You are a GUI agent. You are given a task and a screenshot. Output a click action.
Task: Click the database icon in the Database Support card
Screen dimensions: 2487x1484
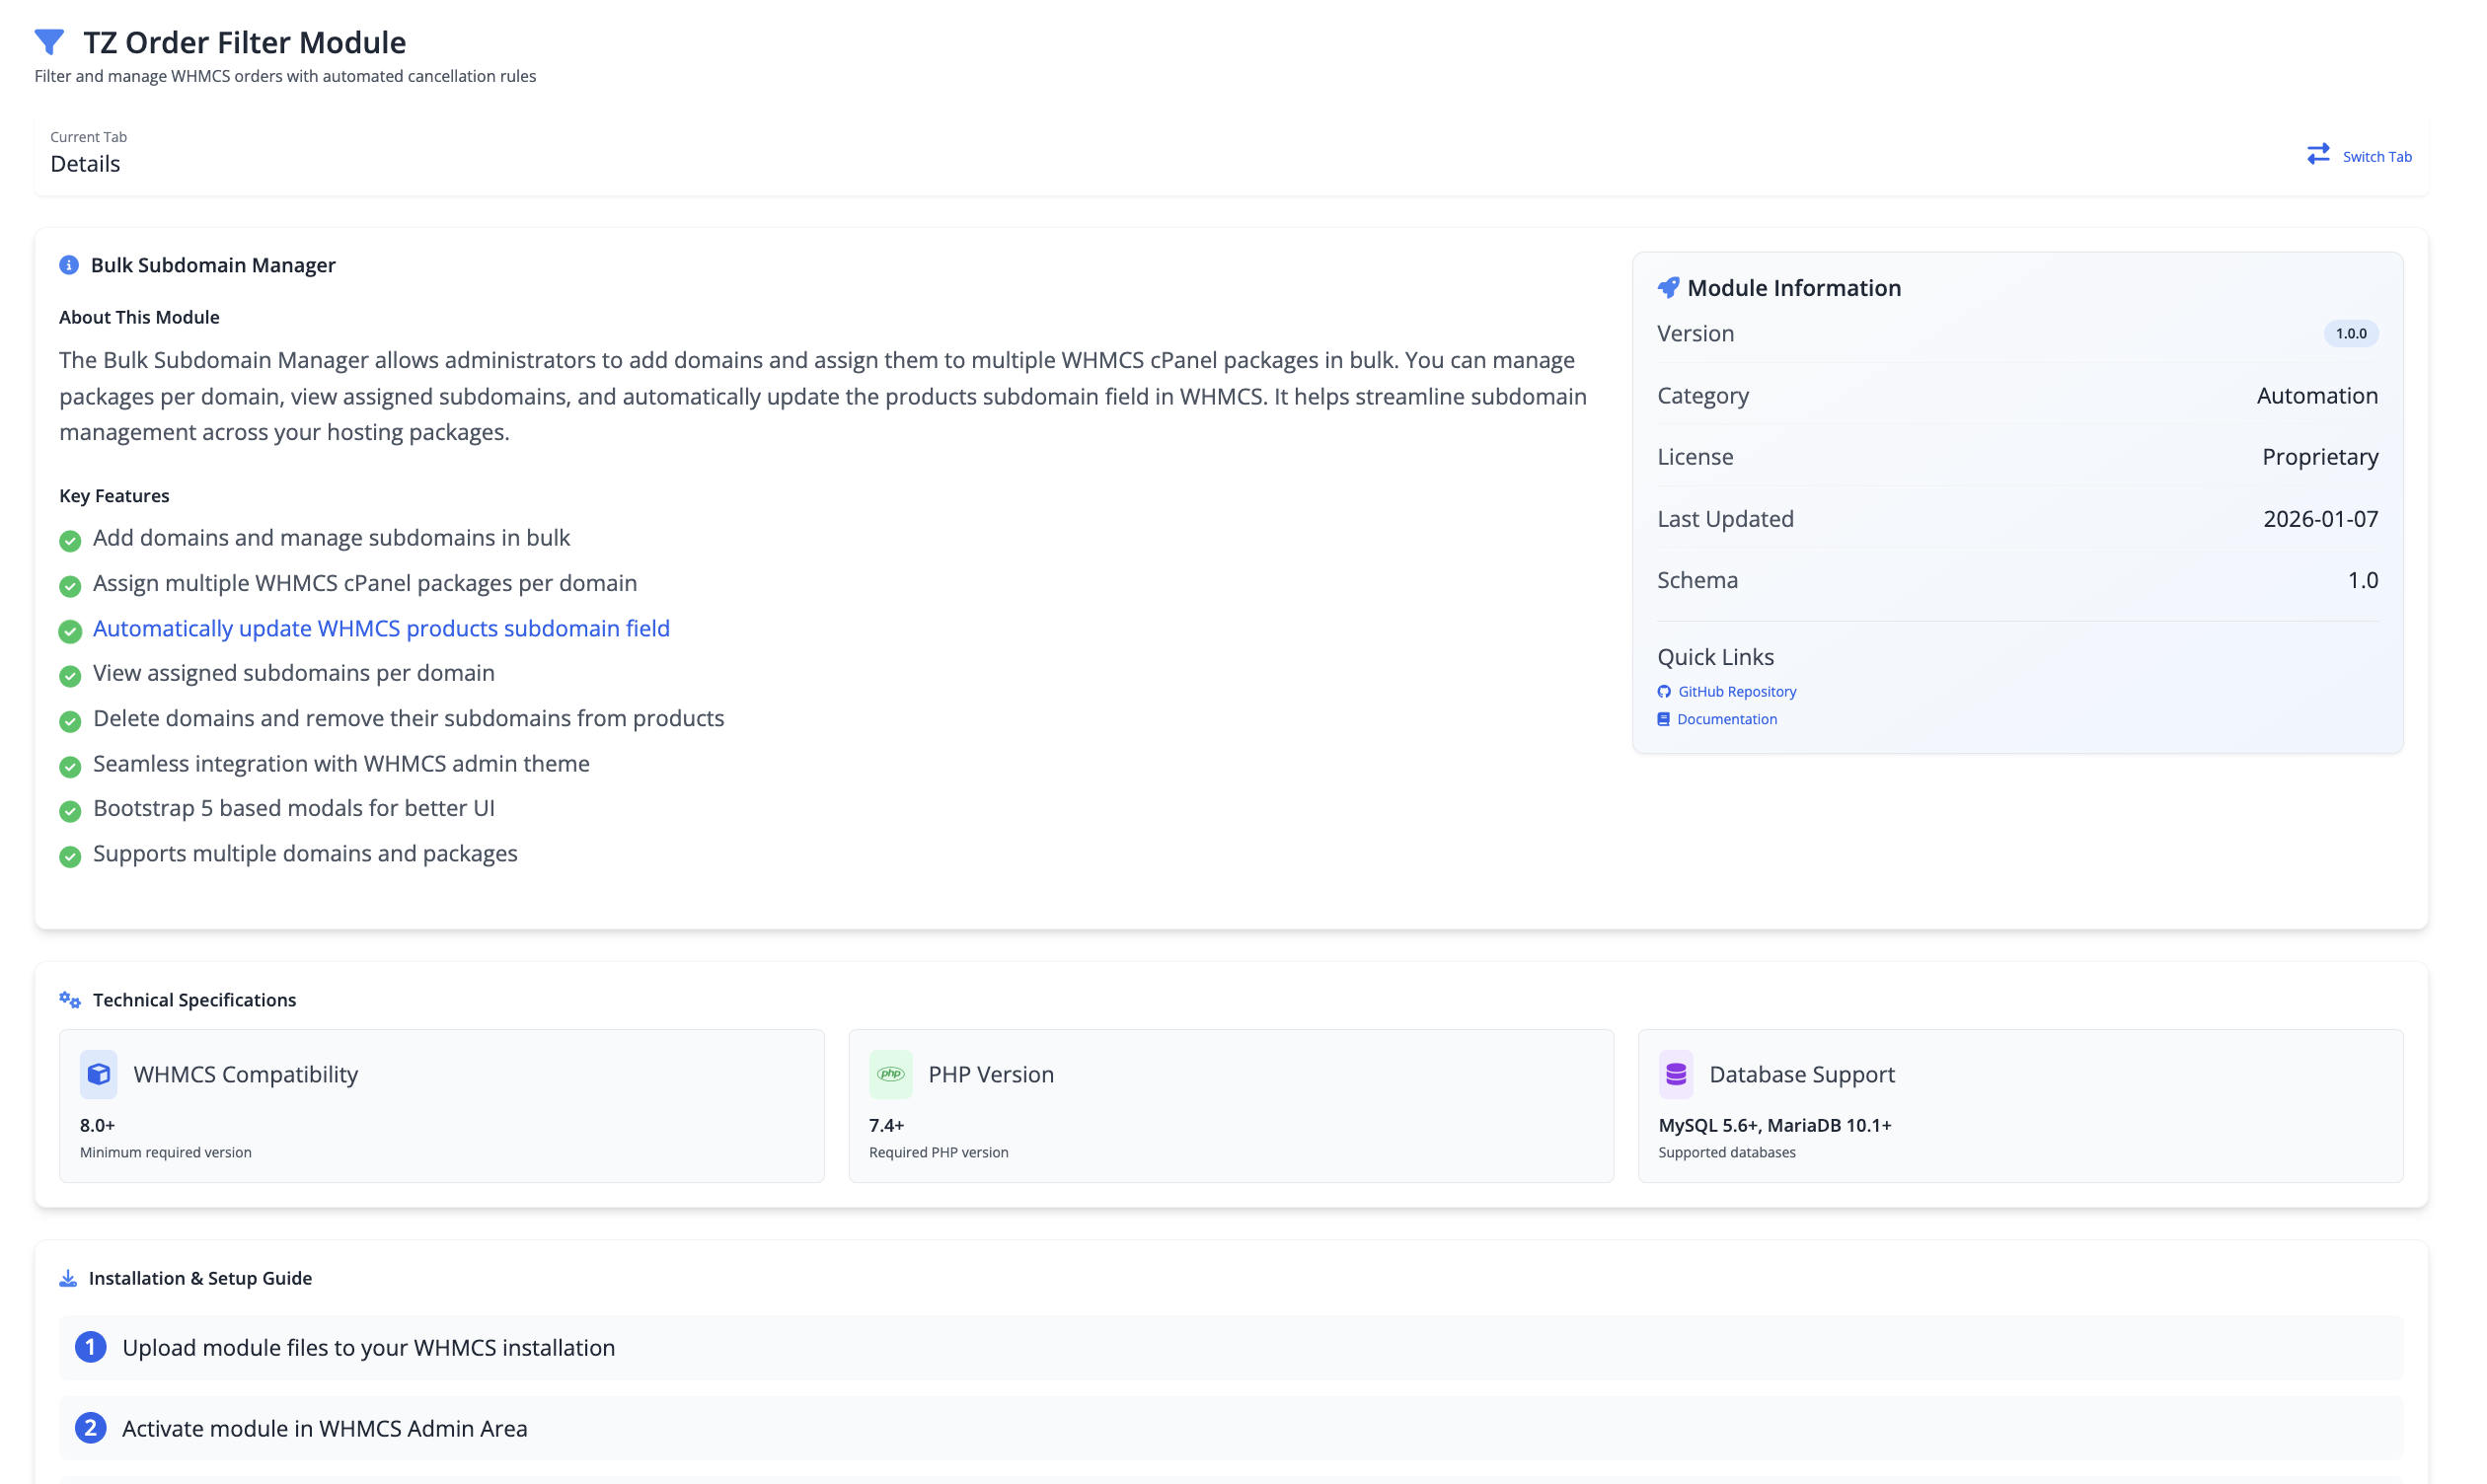pyautogui.click(x=1675, y=1073)
